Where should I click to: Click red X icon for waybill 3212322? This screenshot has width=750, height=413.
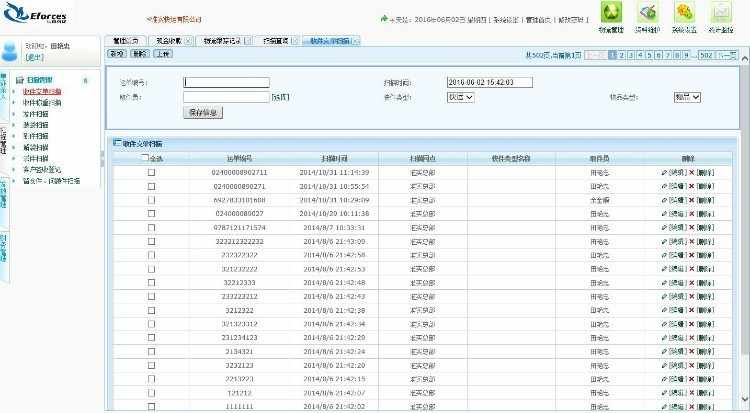click(691, 310)
